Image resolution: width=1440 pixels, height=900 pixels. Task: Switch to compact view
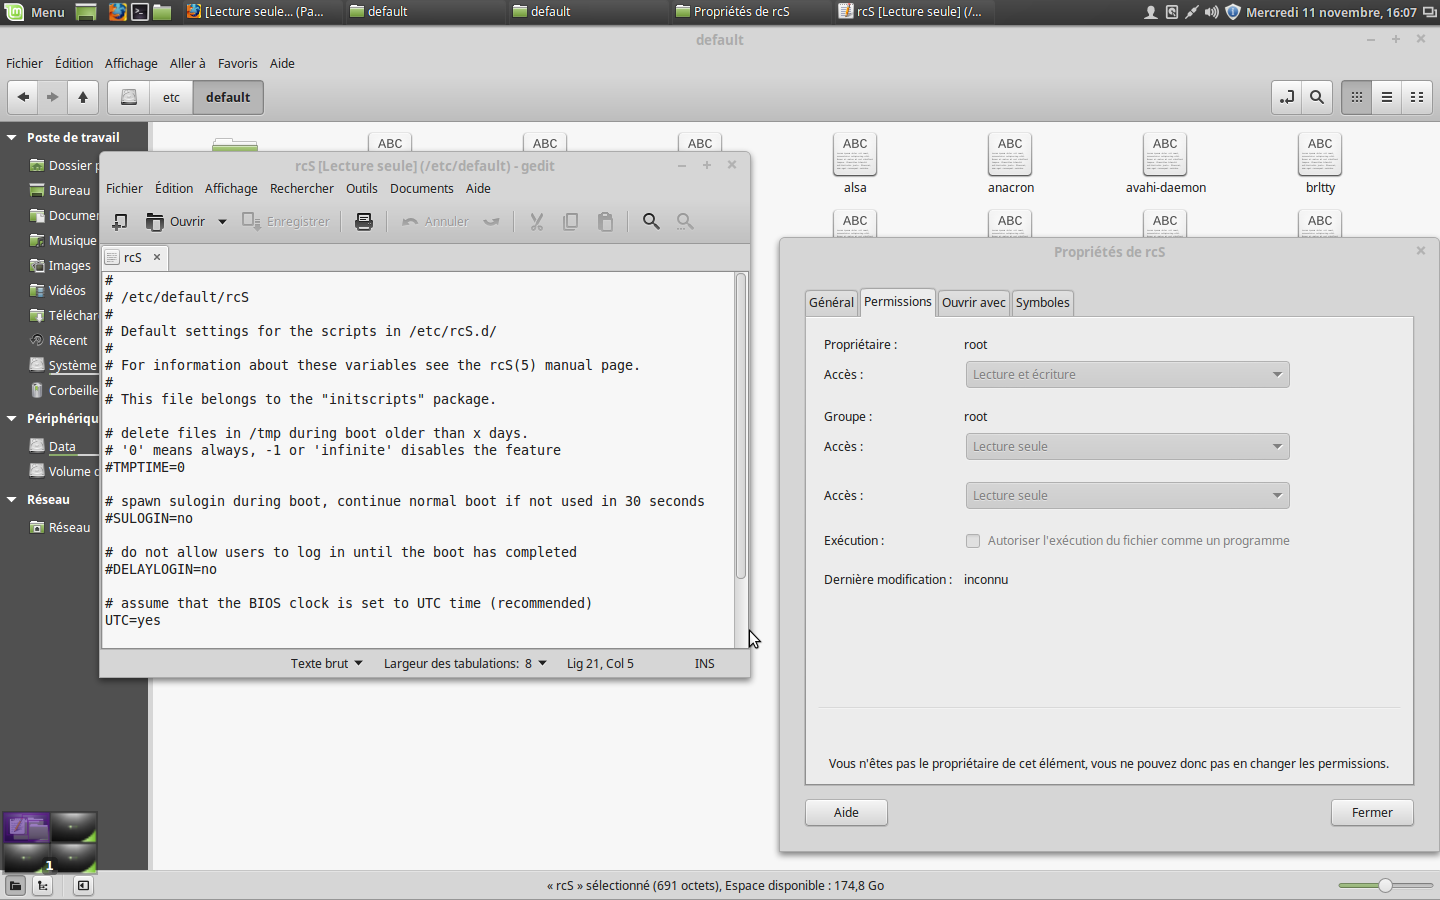pyautogui.click(x=1417, y=97)
